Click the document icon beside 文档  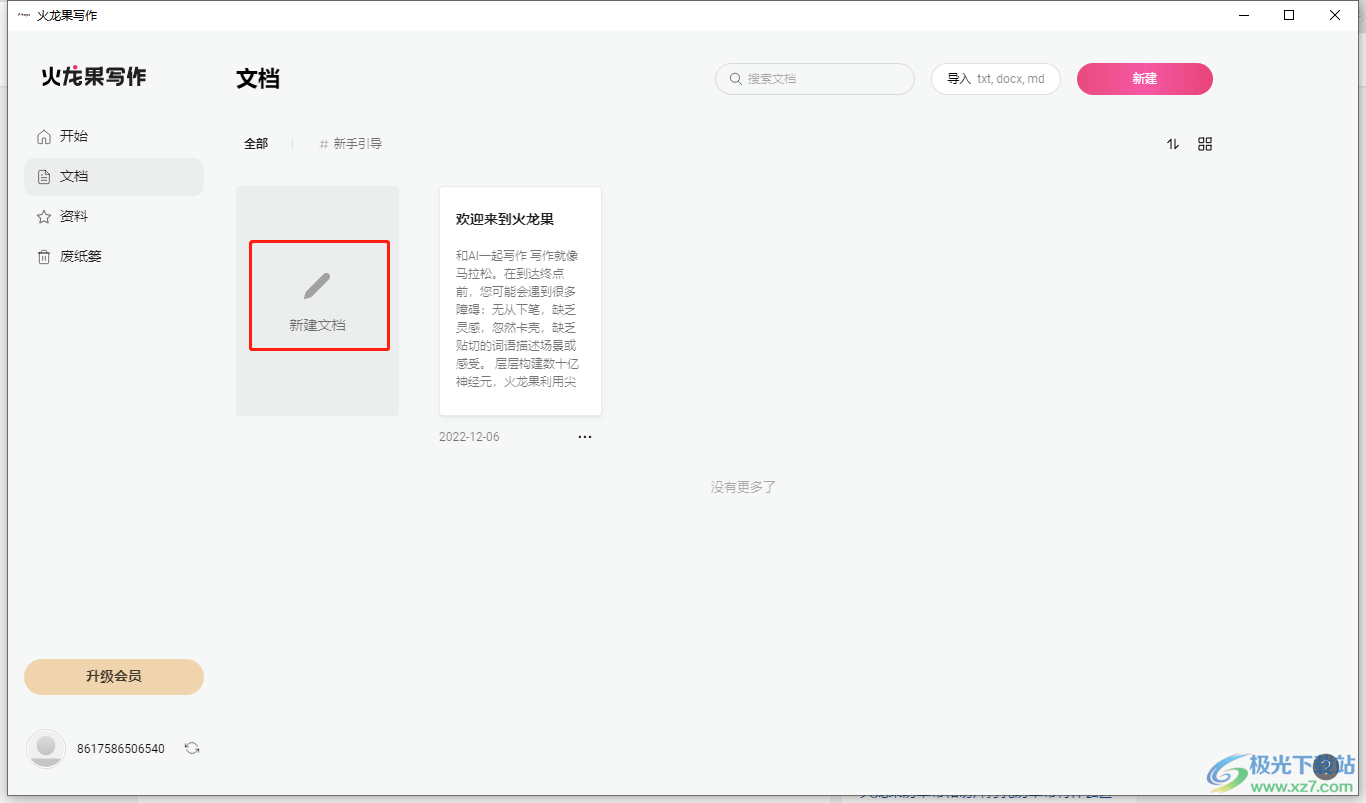pyautogui.click(x=43, y=176)
